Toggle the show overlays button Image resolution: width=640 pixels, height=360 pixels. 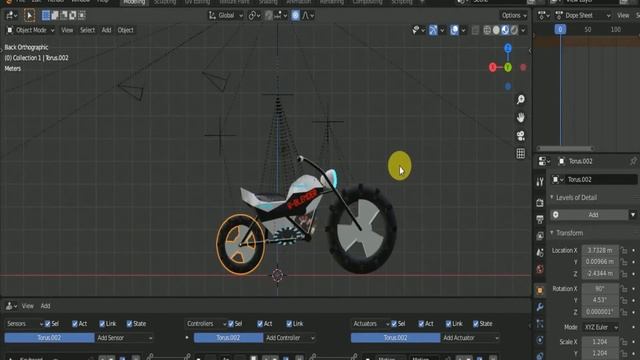pos(454,30)
